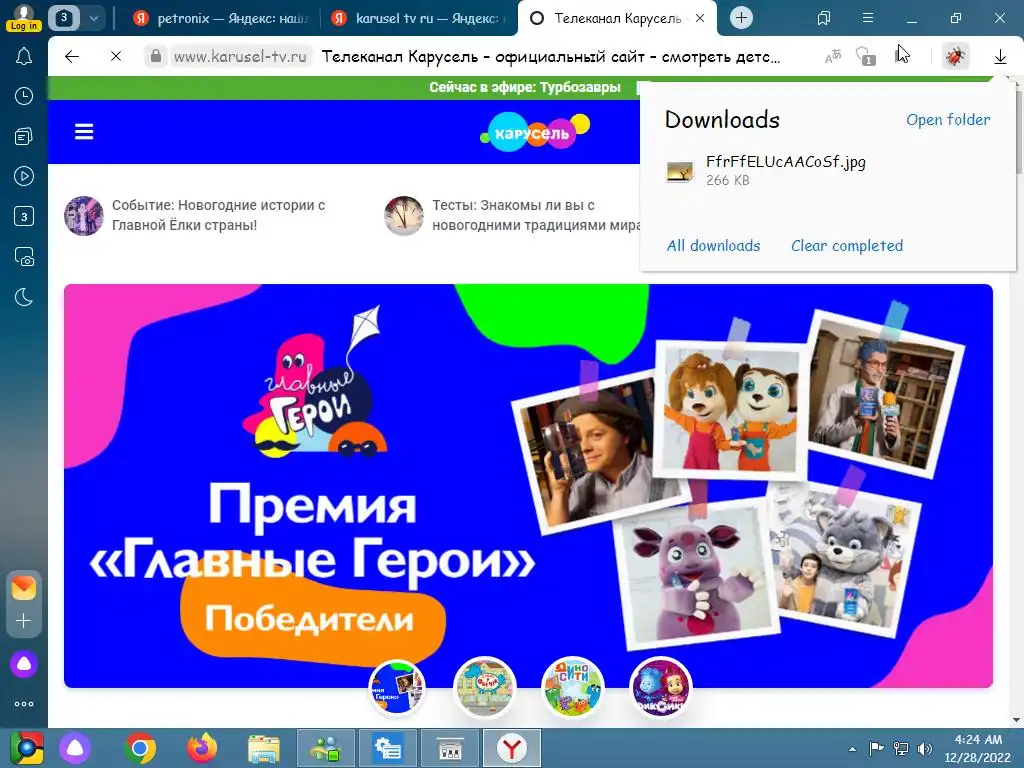This screenshot has height=768, width=1024.
Task: Close the Телеканал Карусель tab
Action: tap(700, 18)
